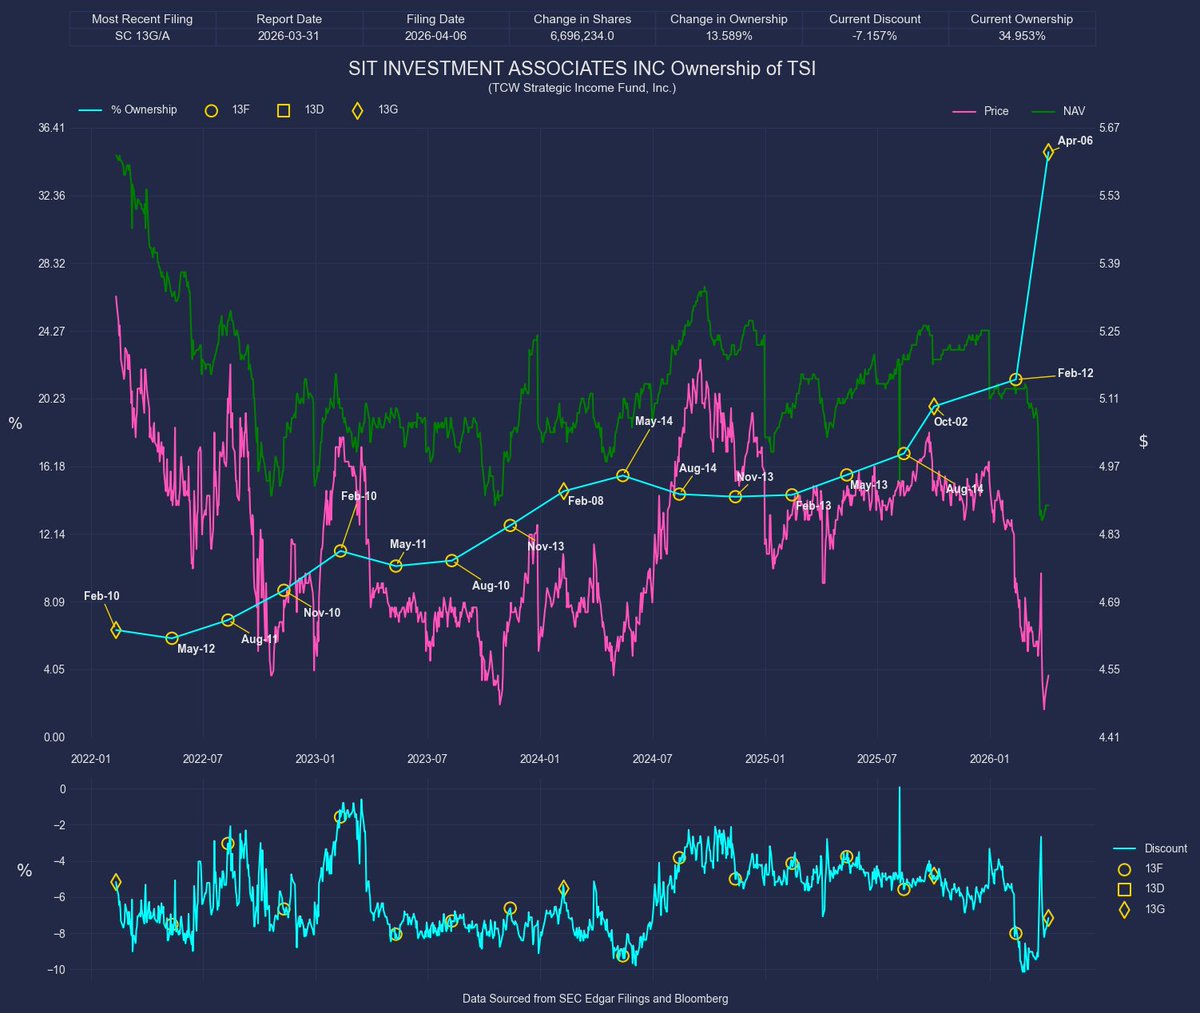1200x1013 pixels.
Task: Click the 'May-14' data label
Action: click(x=654, y=421)
